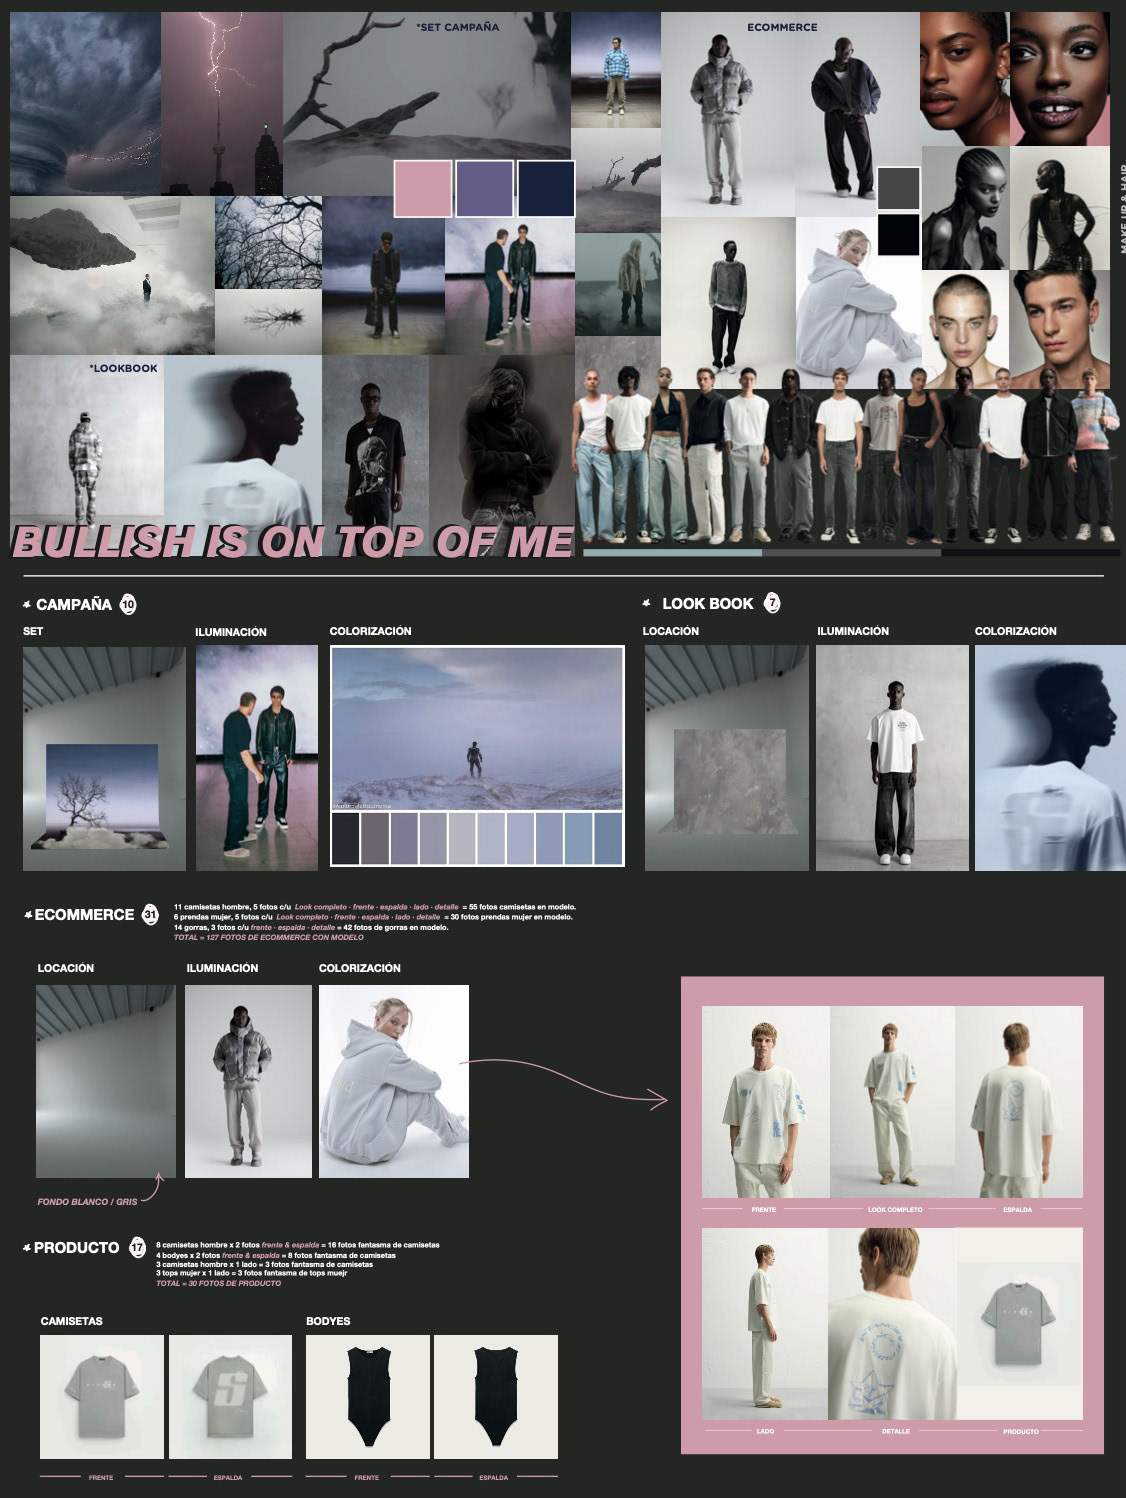Open the figure on snowy hill colorization image
Screen dimensions: 1126x1498
coord(477,729)
